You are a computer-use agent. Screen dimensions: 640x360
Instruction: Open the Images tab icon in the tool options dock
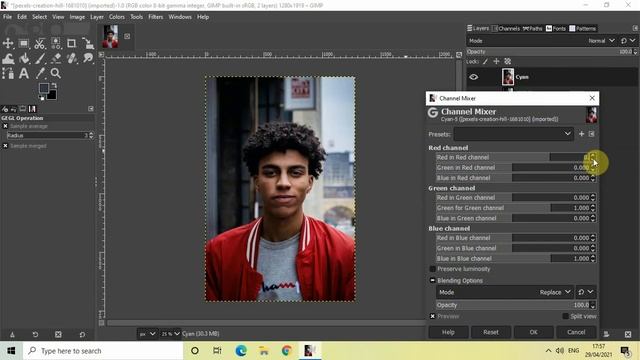pyautogui.click(x=32, y=109)
